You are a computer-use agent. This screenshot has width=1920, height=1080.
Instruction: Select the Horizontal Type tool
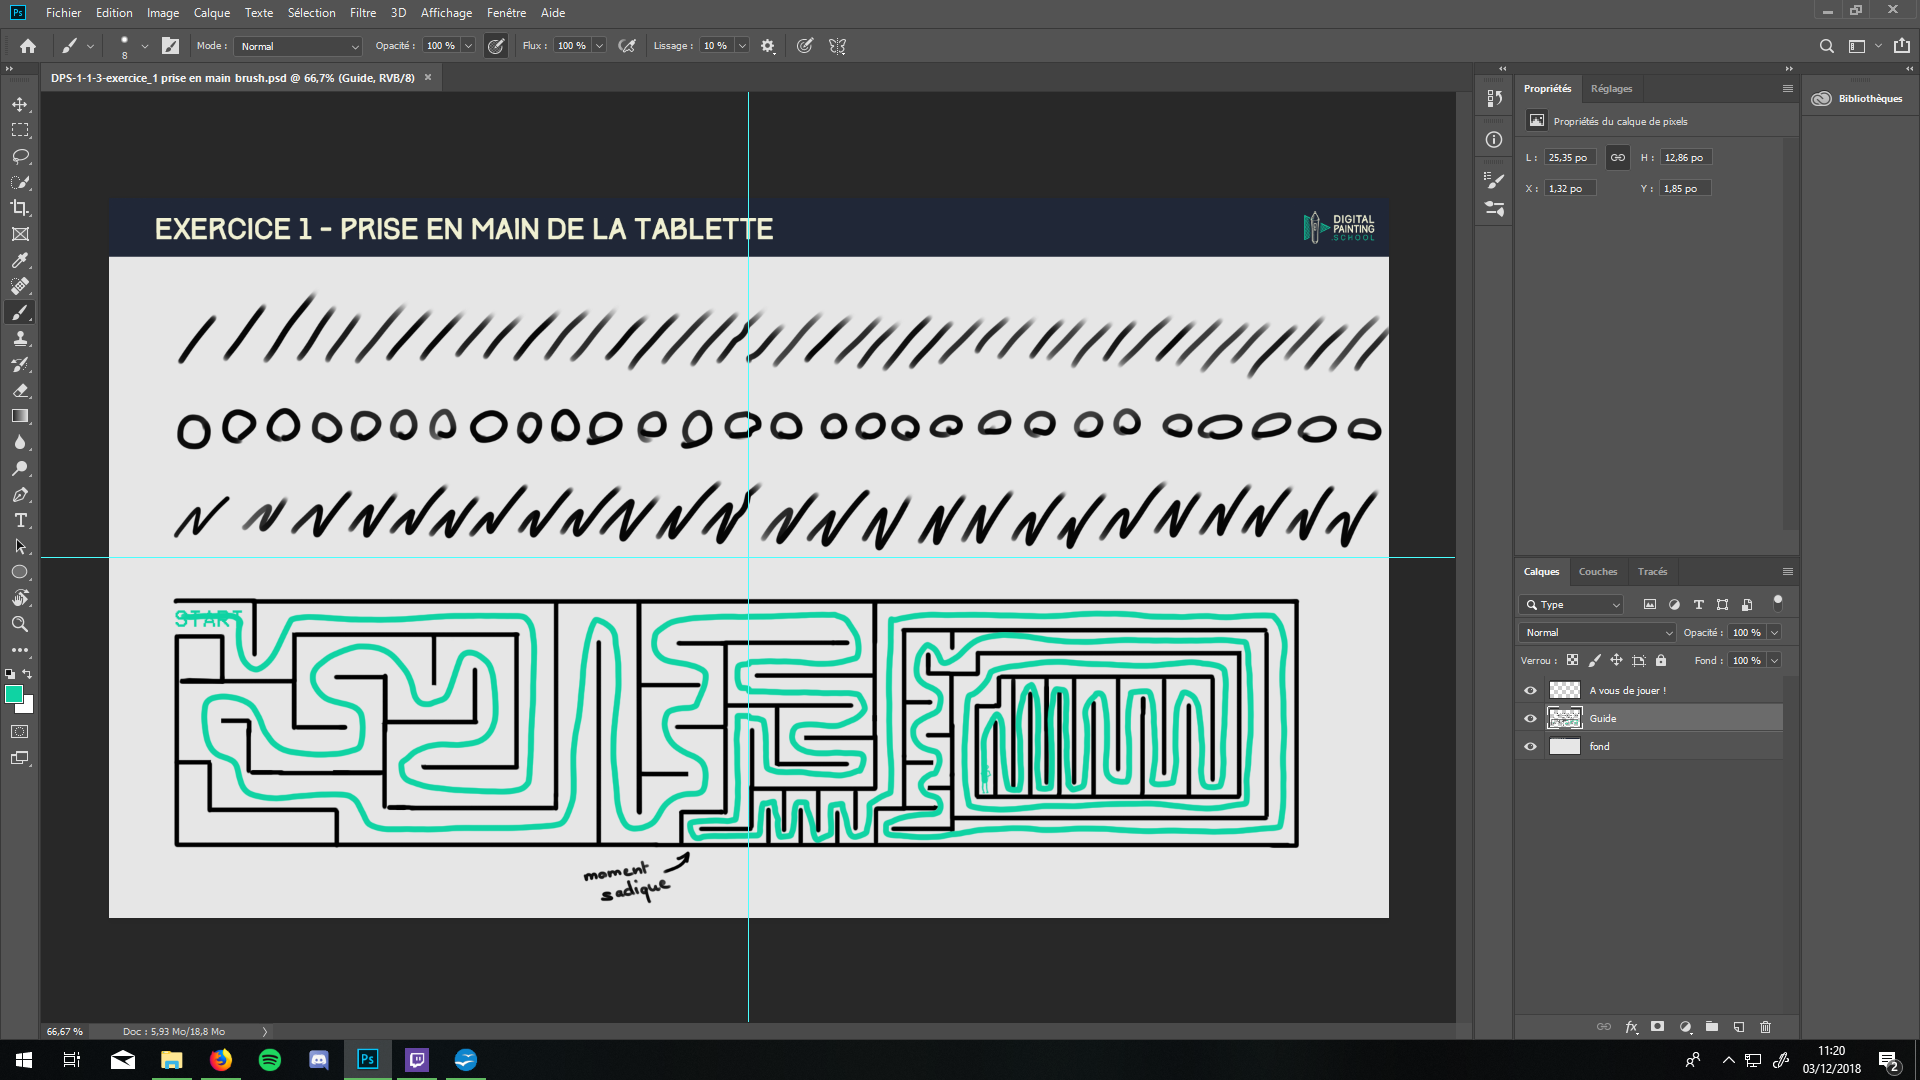[x=20, y=521]
